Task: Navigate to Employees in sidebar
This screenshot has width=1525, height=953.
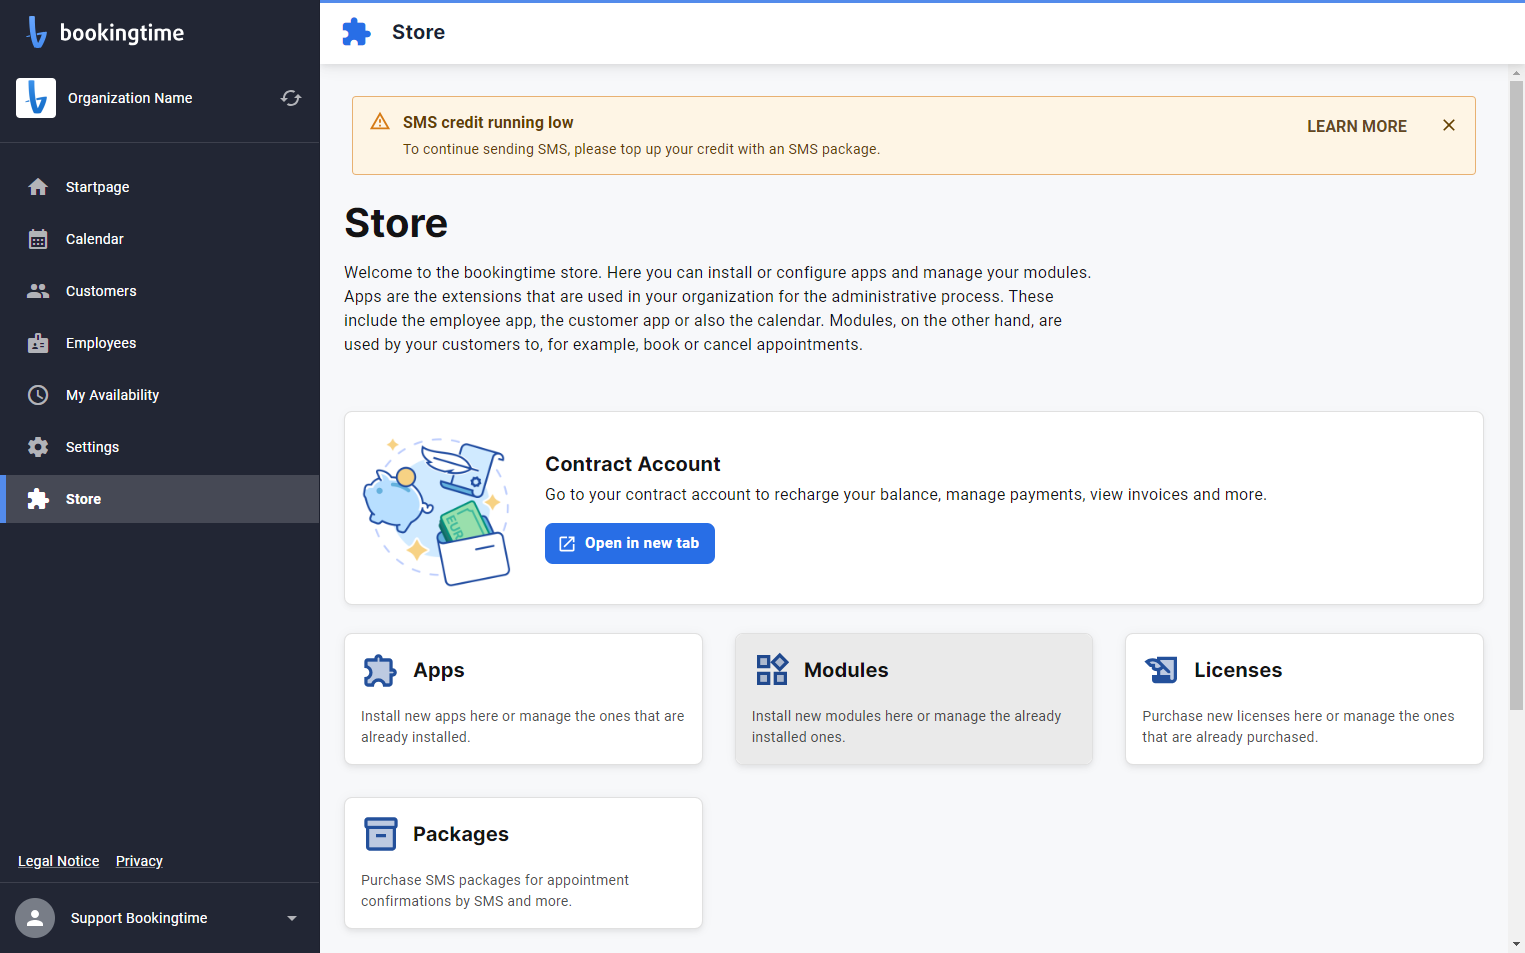Action: 160,343
